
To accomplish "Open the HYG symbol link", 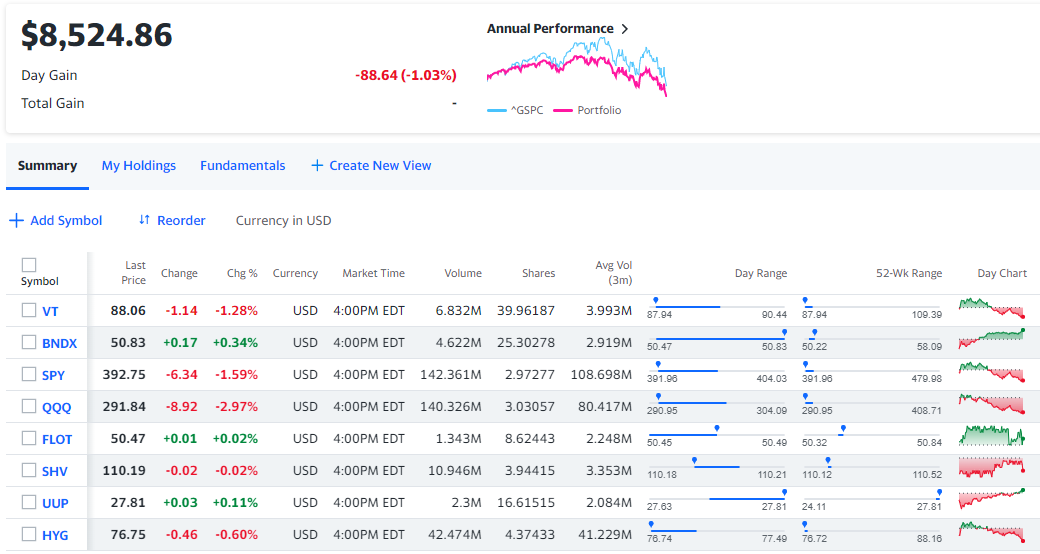I will pos(55,535).
